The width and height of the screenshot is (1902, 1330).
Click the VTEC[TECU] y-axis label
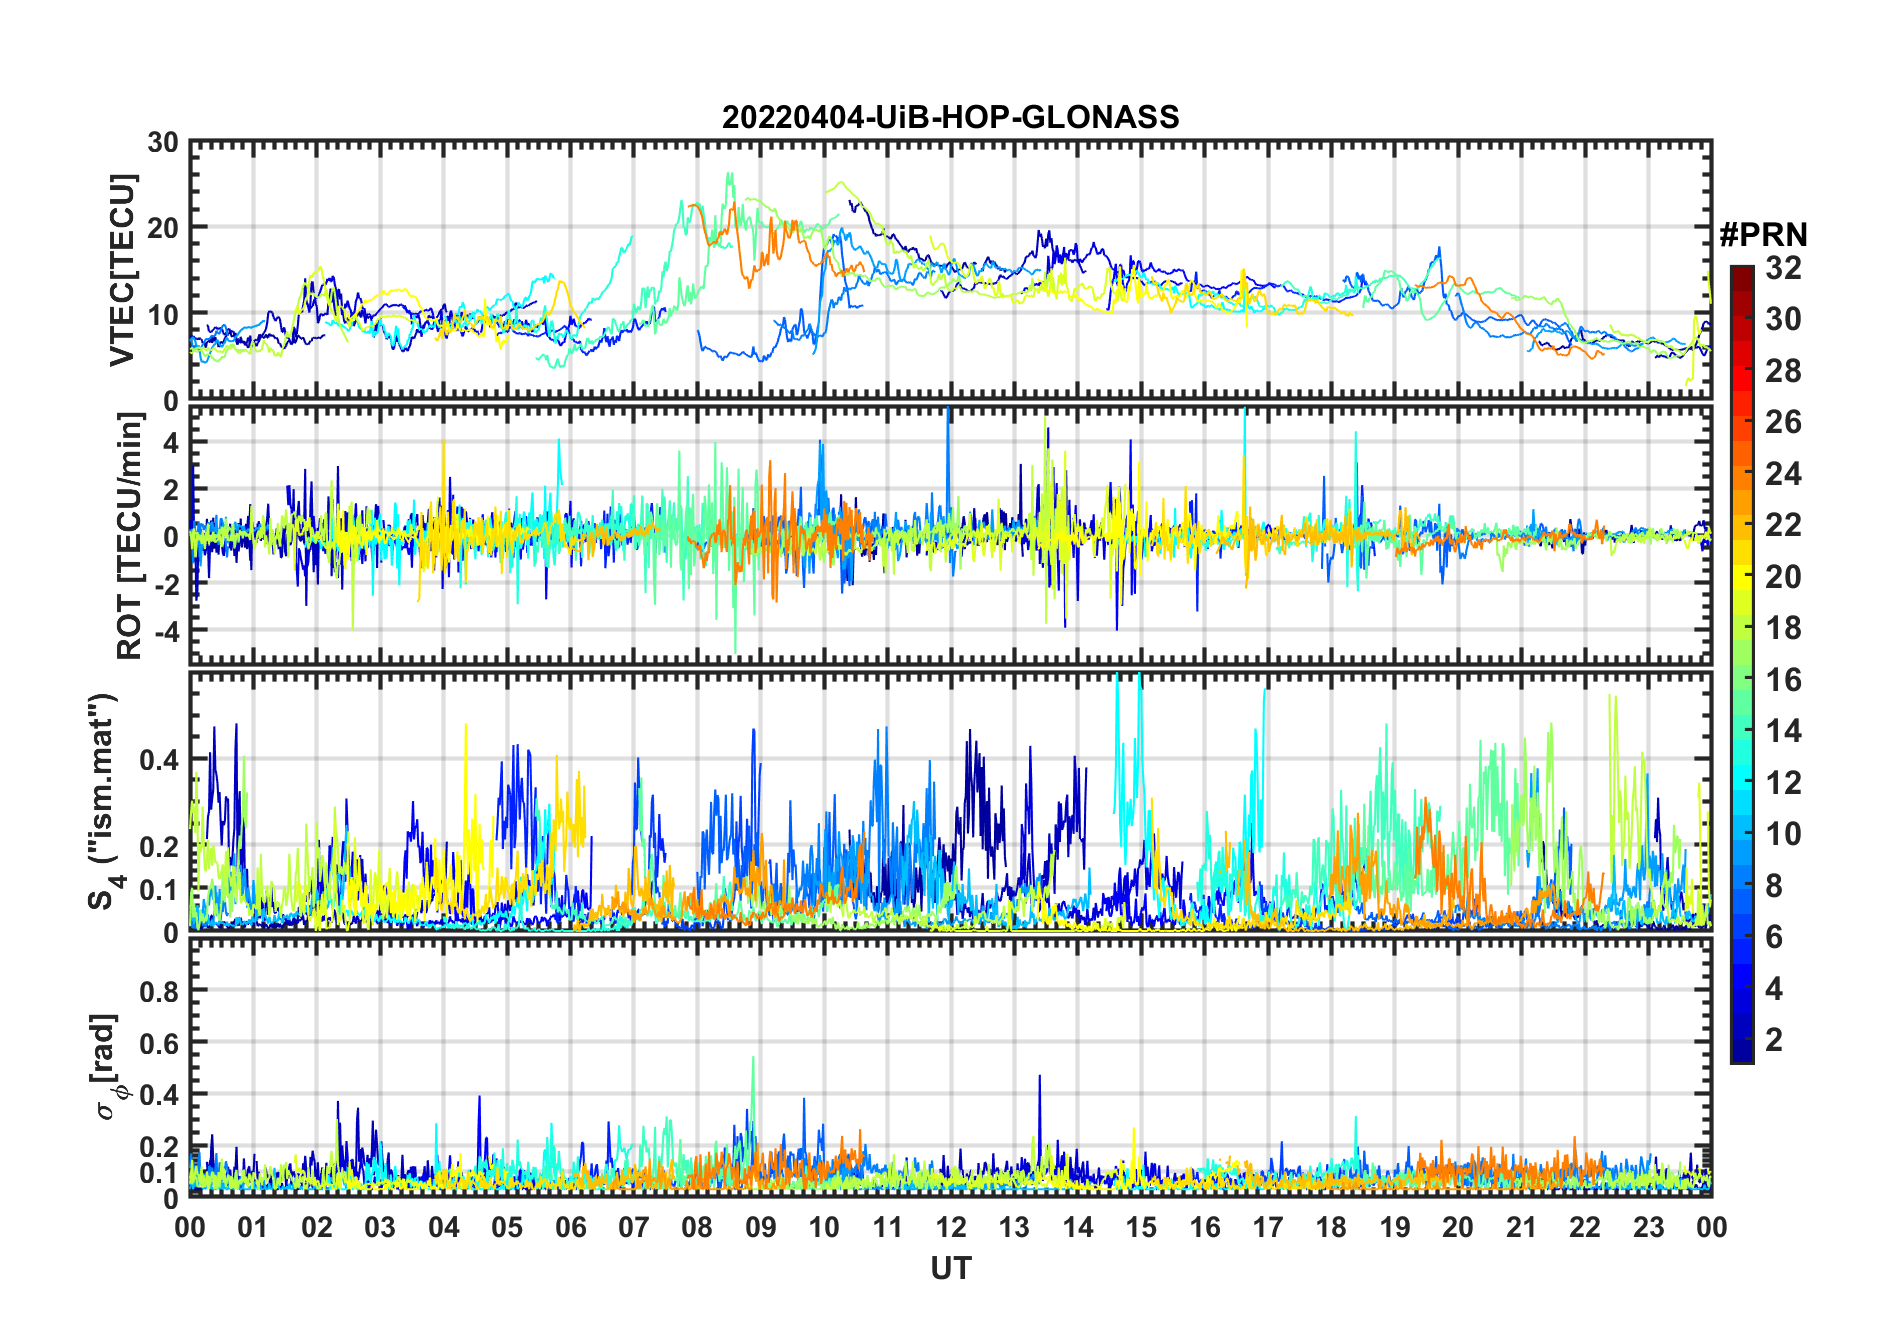click(x=122, y=271)
